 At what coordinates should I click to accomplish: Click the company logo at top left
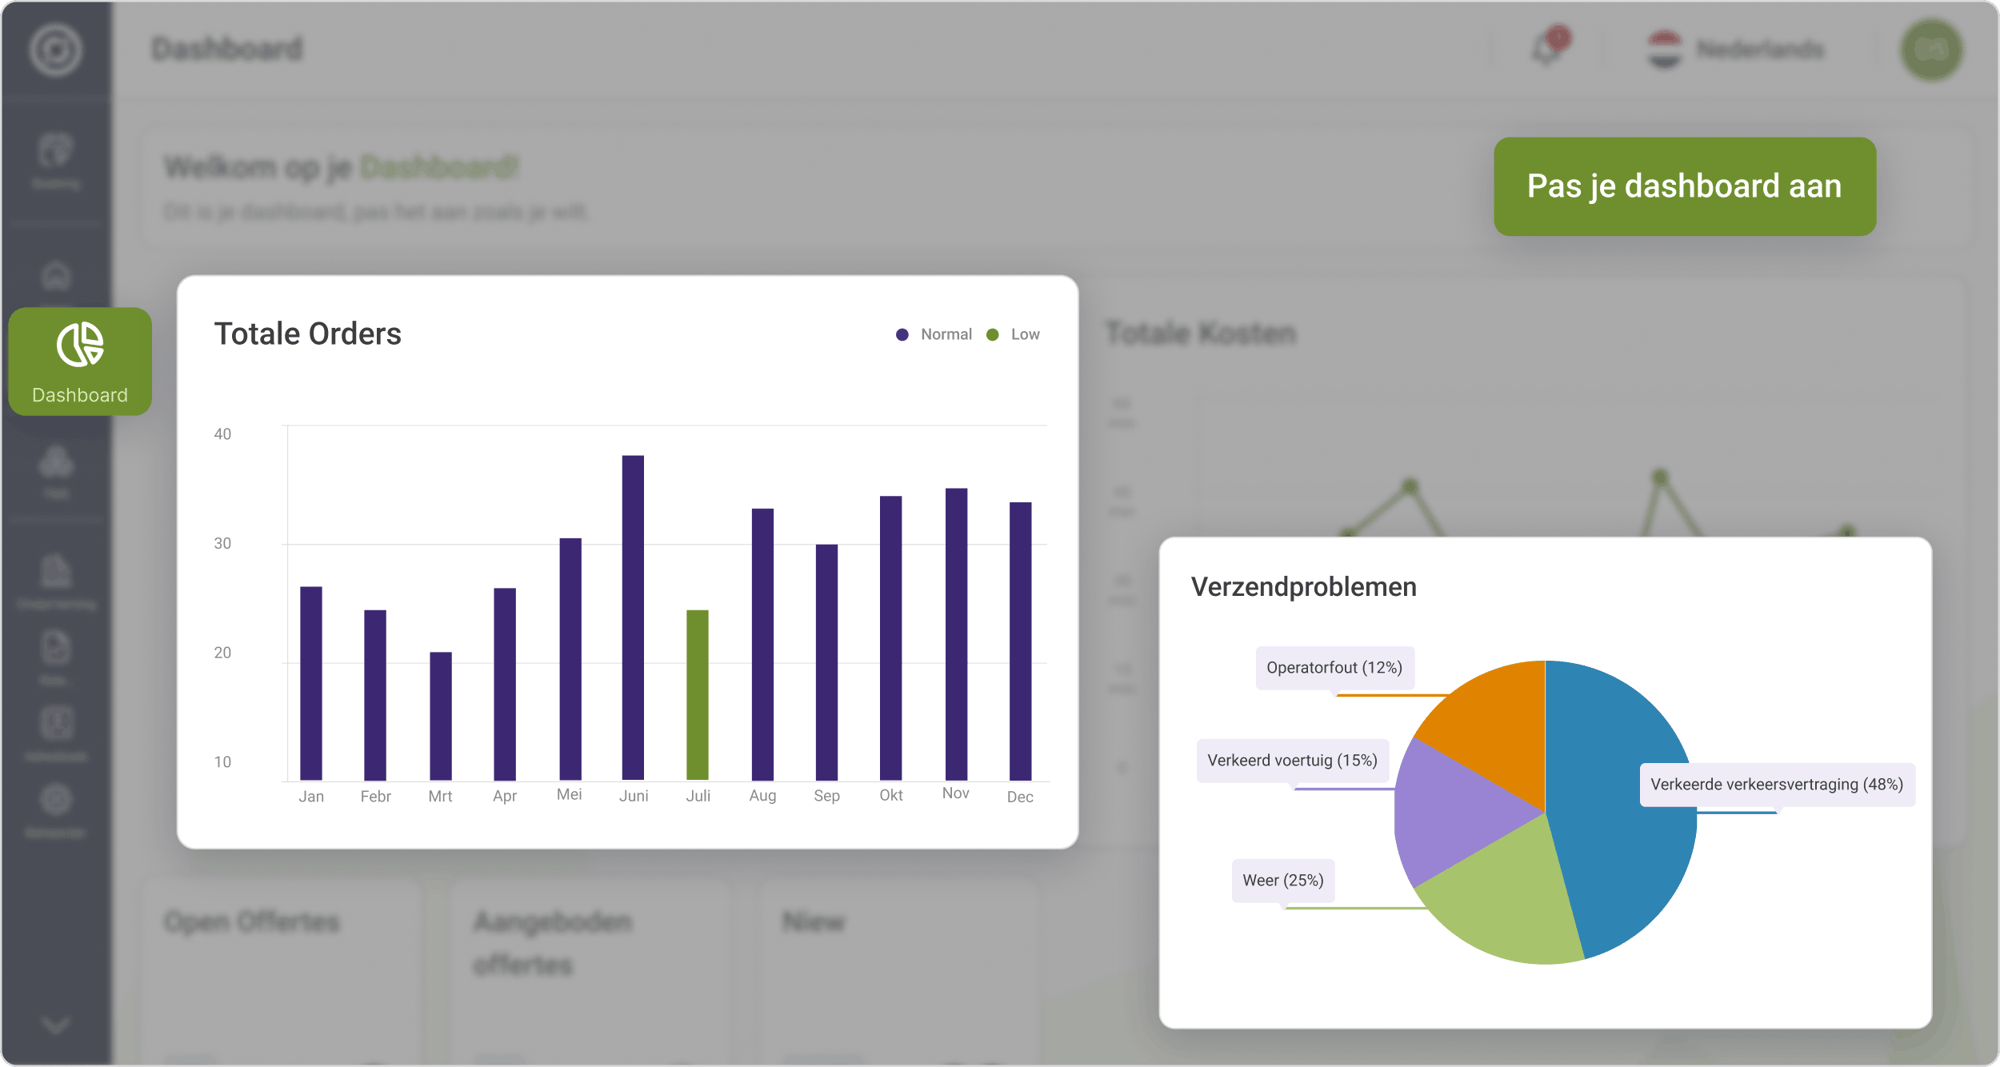coord(57,49)
